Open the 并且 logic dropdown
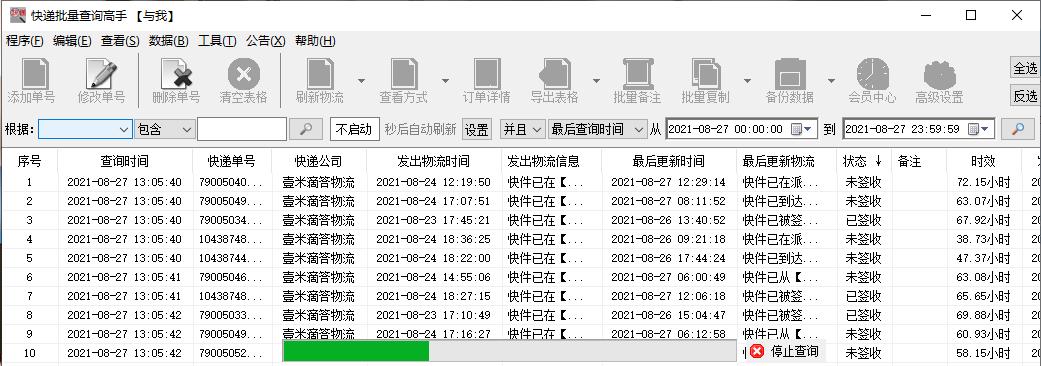The width and height of the screenshot is (1041, 366). pos(522,129)
